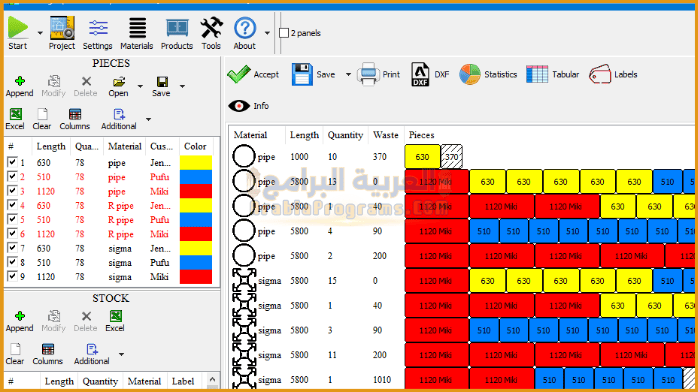Image resolution: width=698 pixels, height=392 pixels.
Task: Uncheck piece row 5 checkbox
Action: [x=12, y=219]
